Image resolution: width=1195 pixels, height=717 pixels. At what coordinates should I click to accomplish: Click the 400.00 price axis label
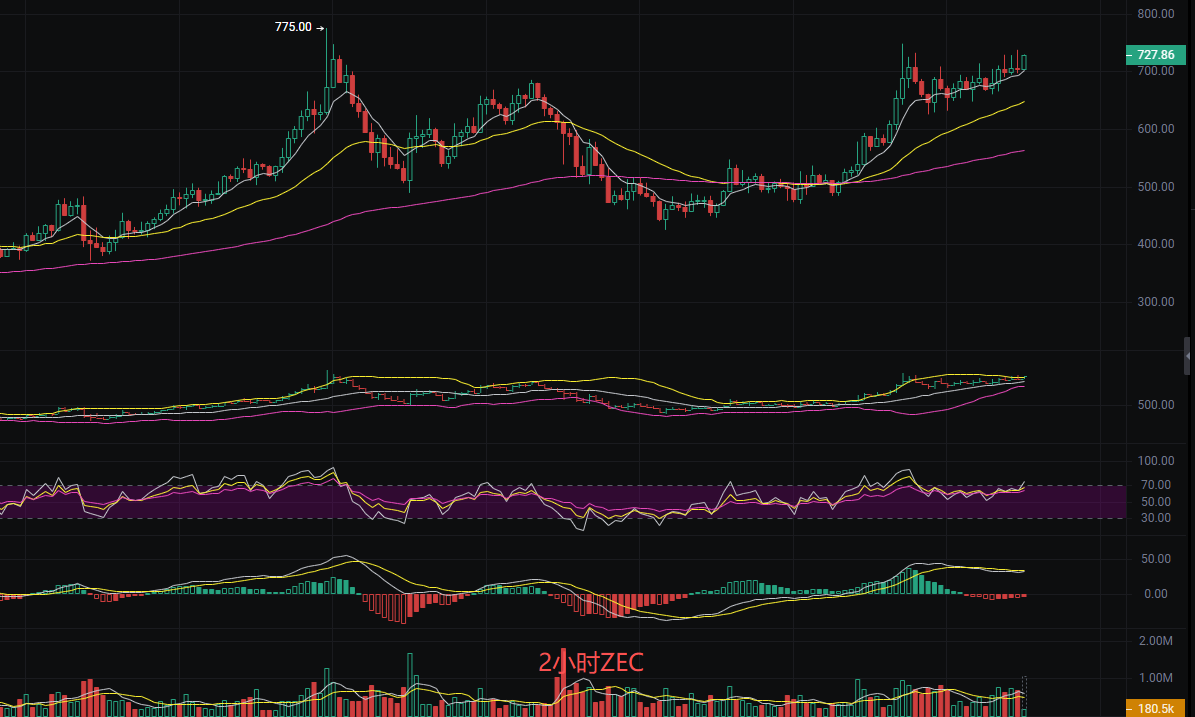click(x=1155, y=244)
